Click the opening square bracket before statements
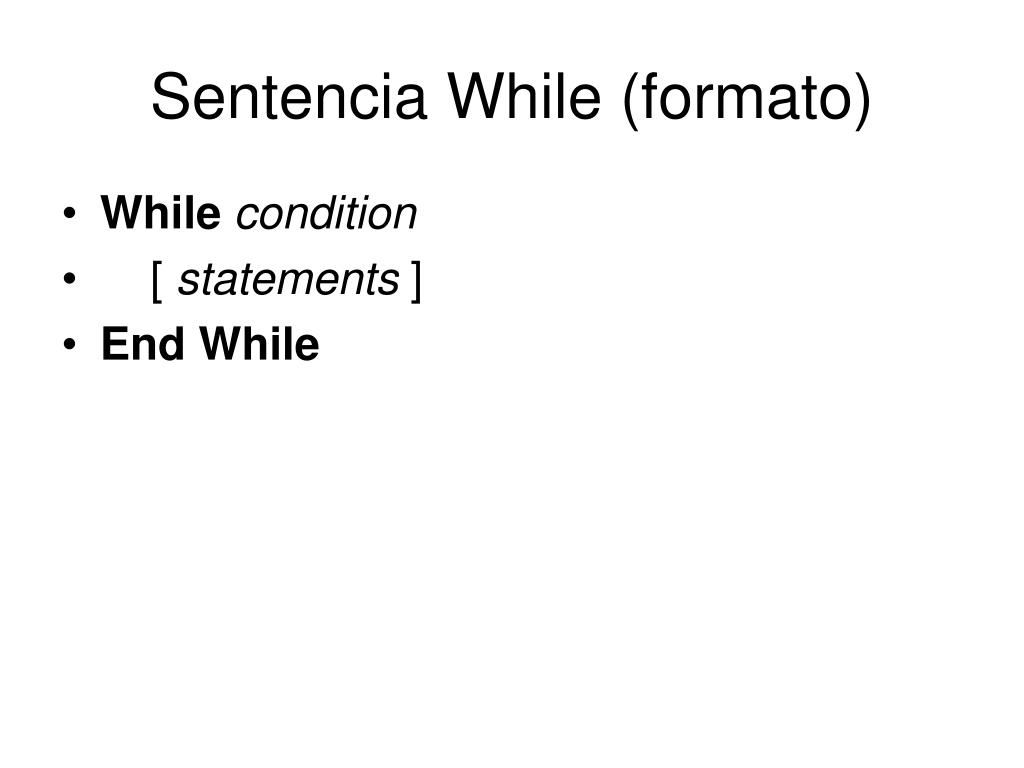1024x768 pixels. [157, 281]
